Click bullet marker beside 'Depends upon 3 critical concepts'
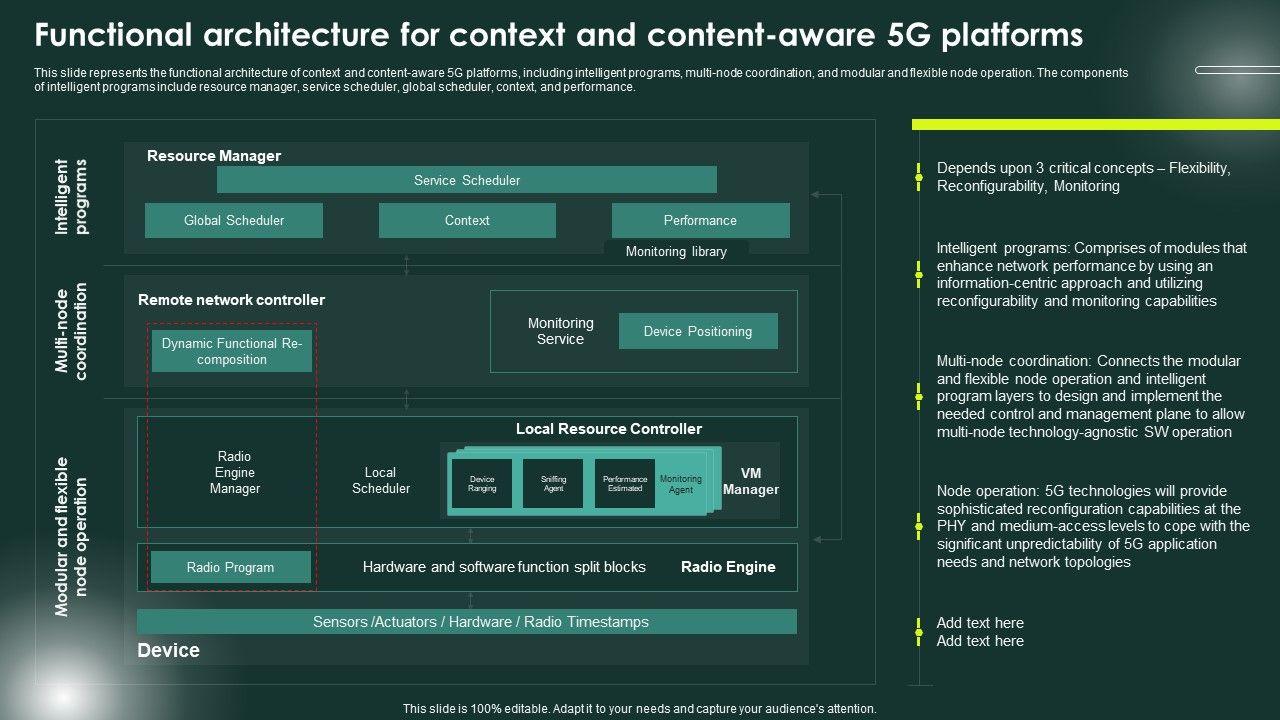 [x=919, y=178]
